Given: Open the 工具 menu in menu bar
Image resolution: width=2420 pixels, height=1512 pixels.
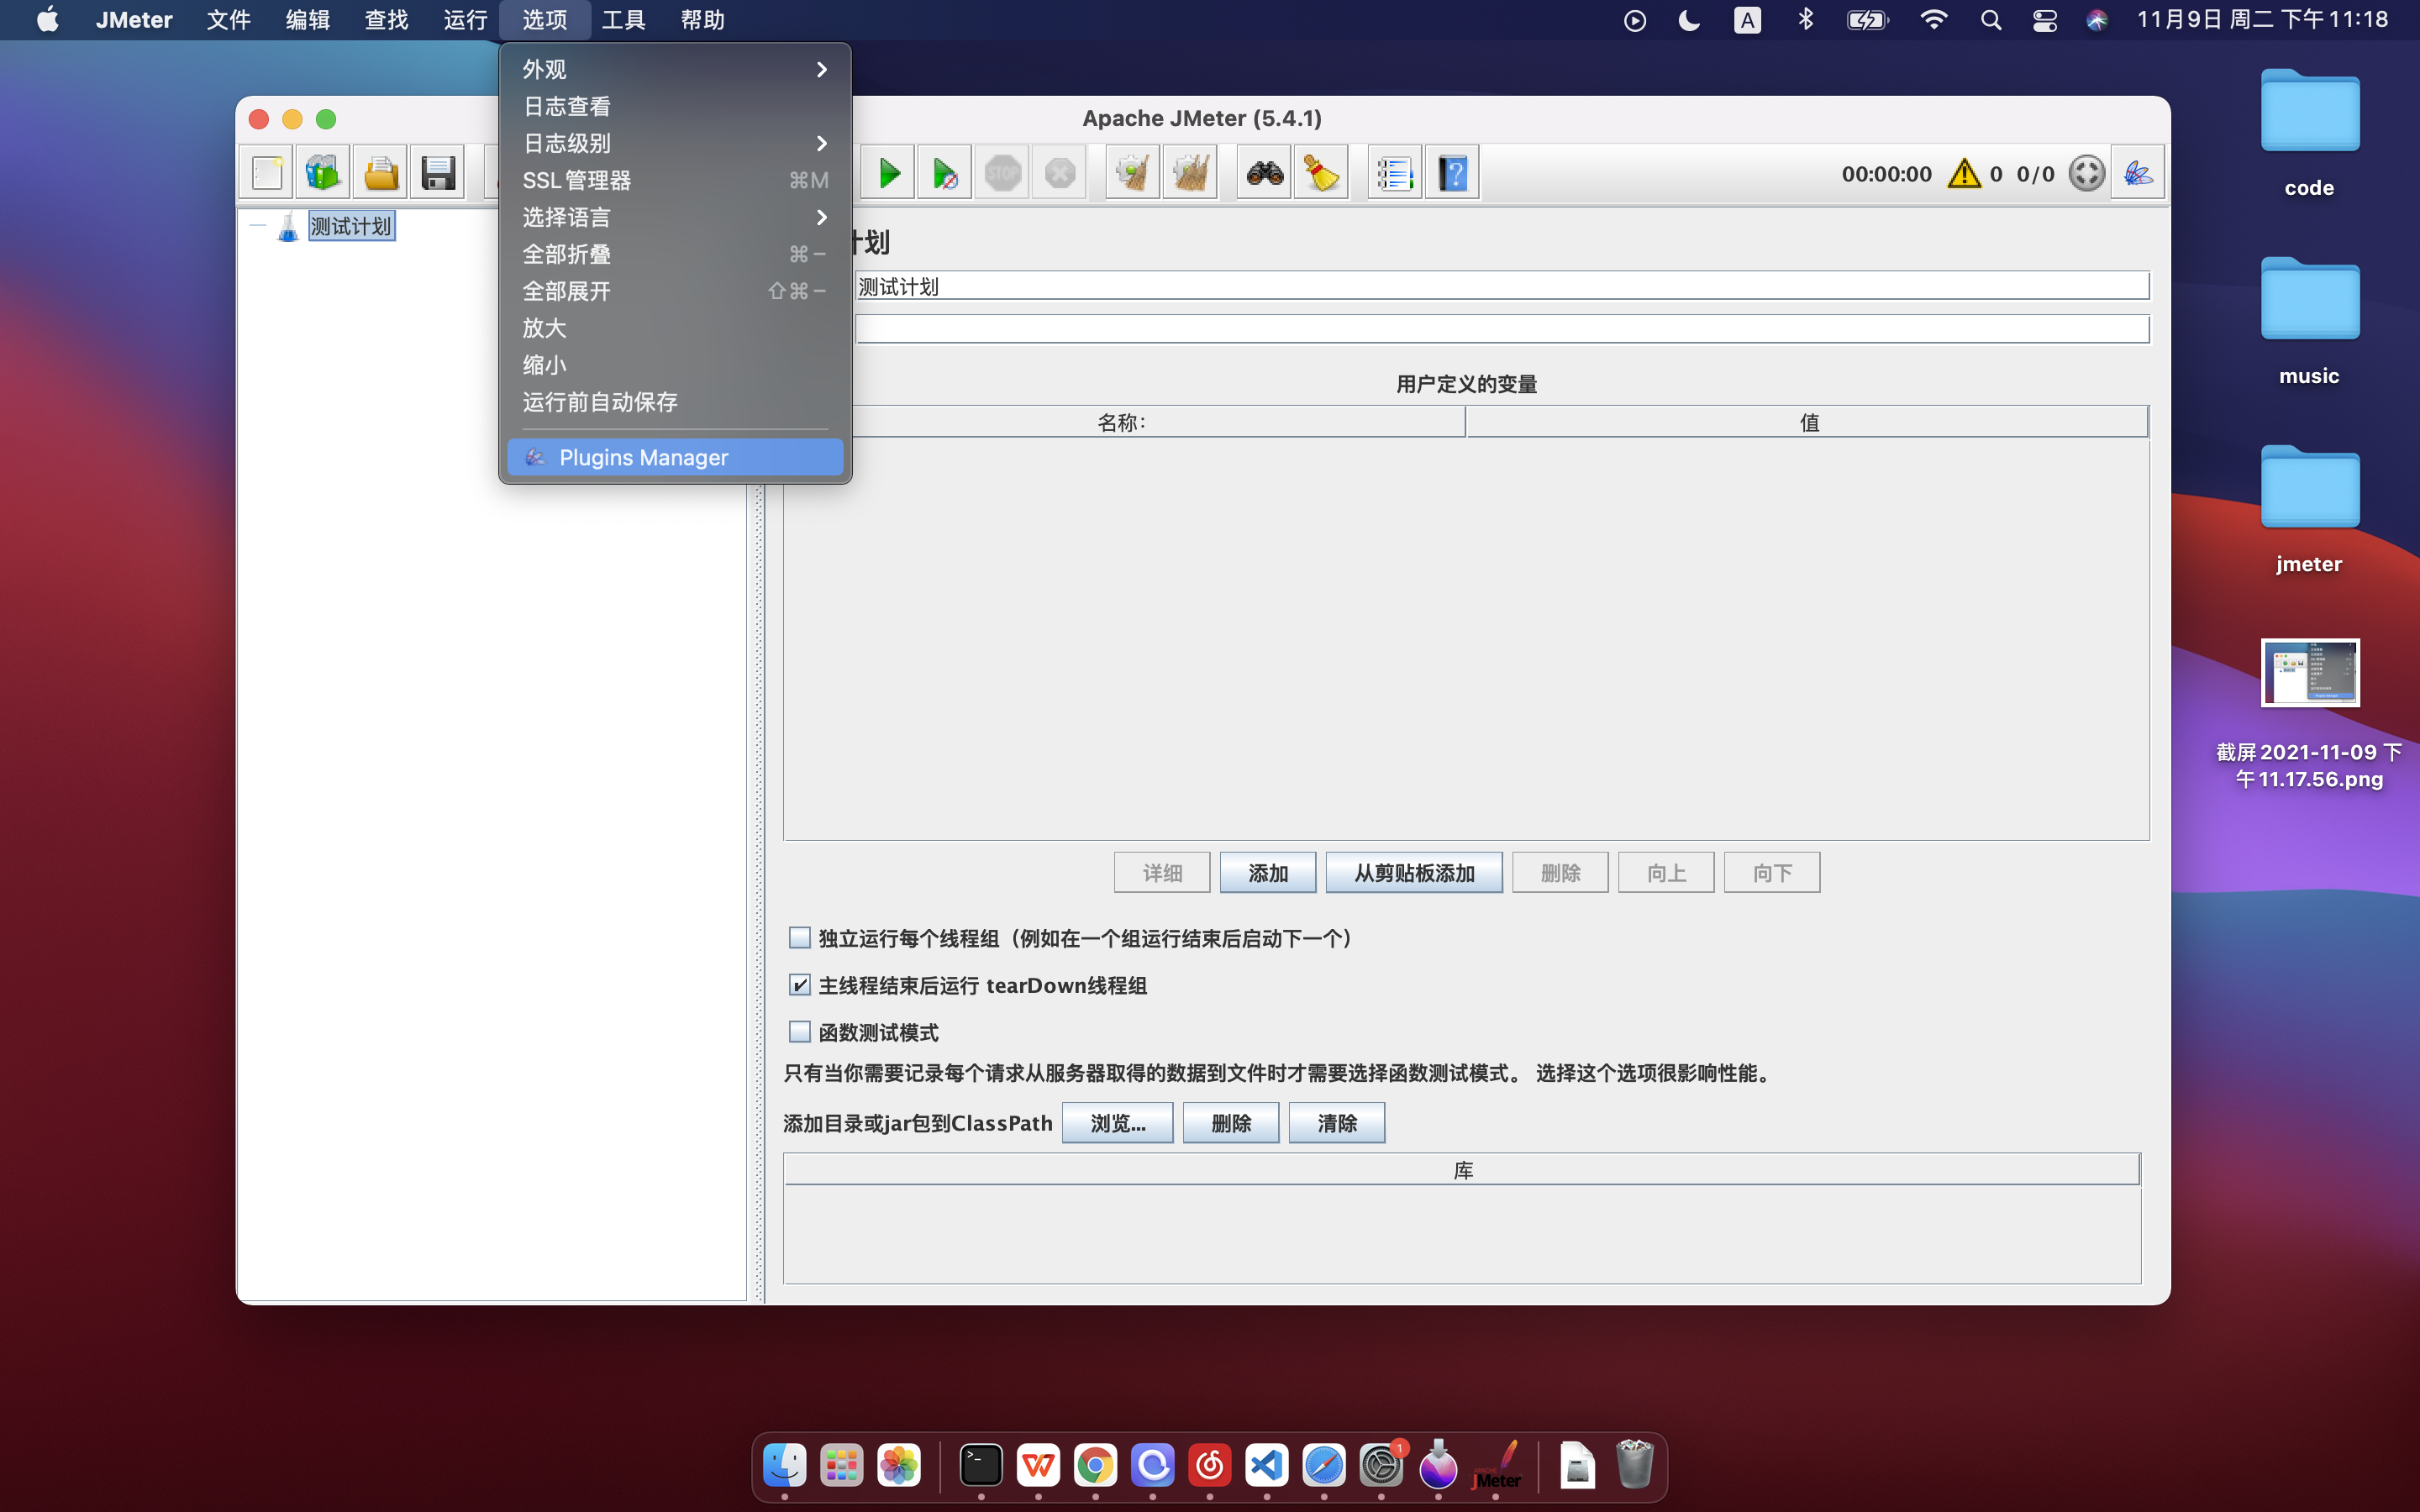Looking at the screenshot, I should [x=623, y=20].
